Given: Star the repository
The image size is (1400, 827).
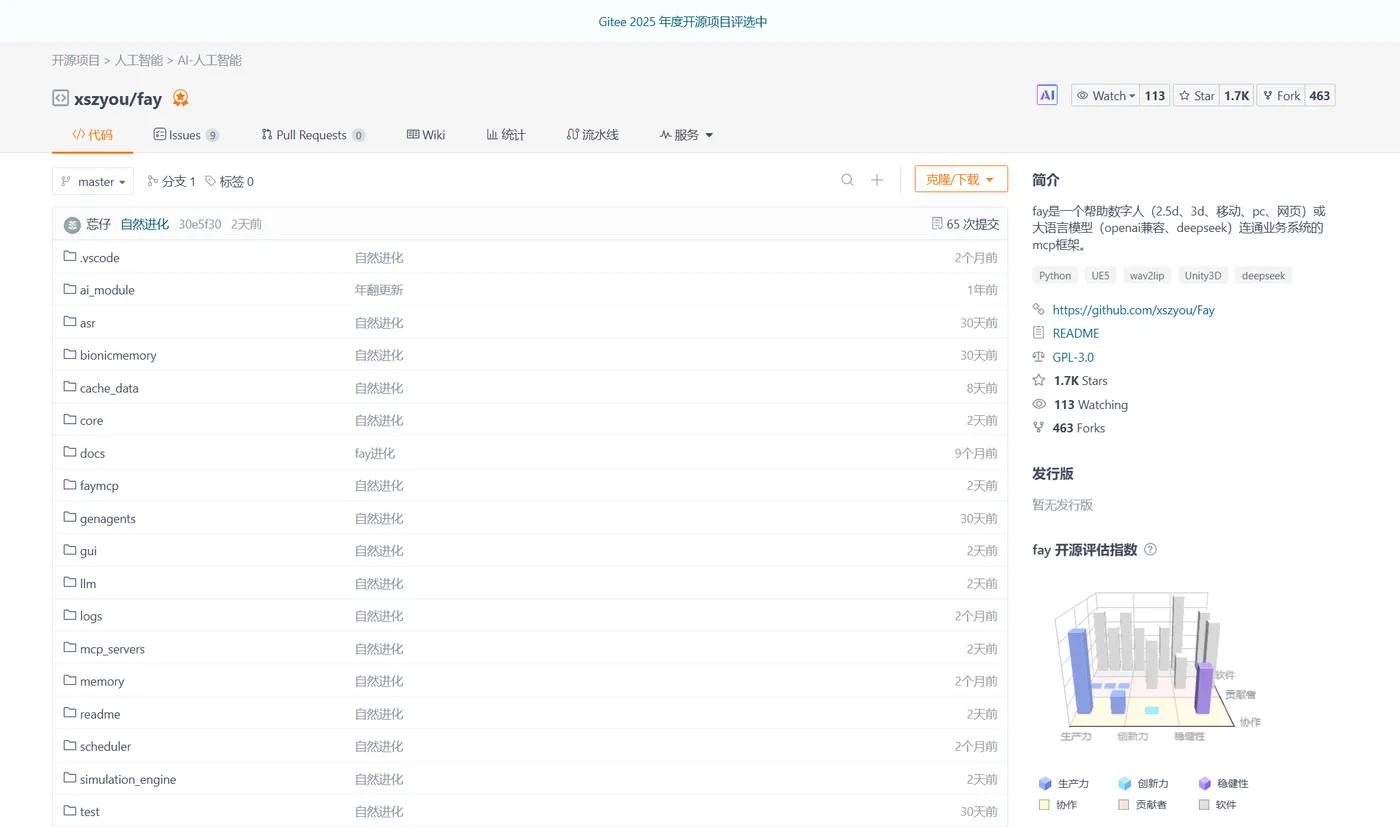Looking at the screenshot, I should (1197, 95).
